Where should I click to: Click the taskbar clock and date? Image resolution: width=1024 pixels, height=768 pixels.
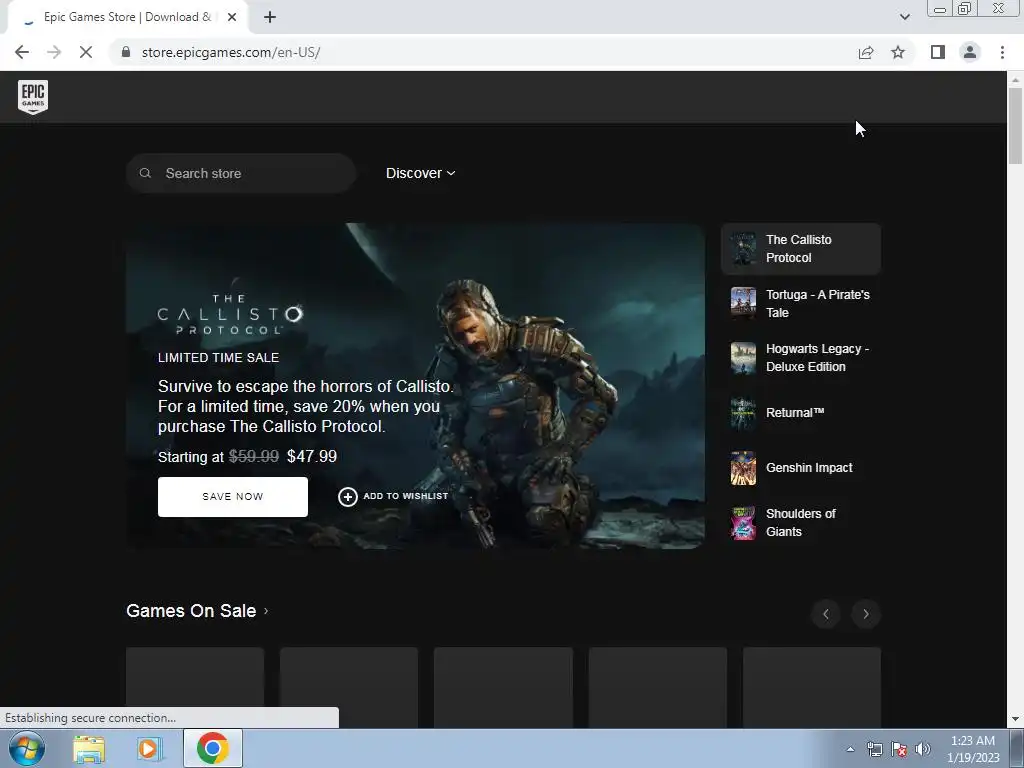pos(973,749)
